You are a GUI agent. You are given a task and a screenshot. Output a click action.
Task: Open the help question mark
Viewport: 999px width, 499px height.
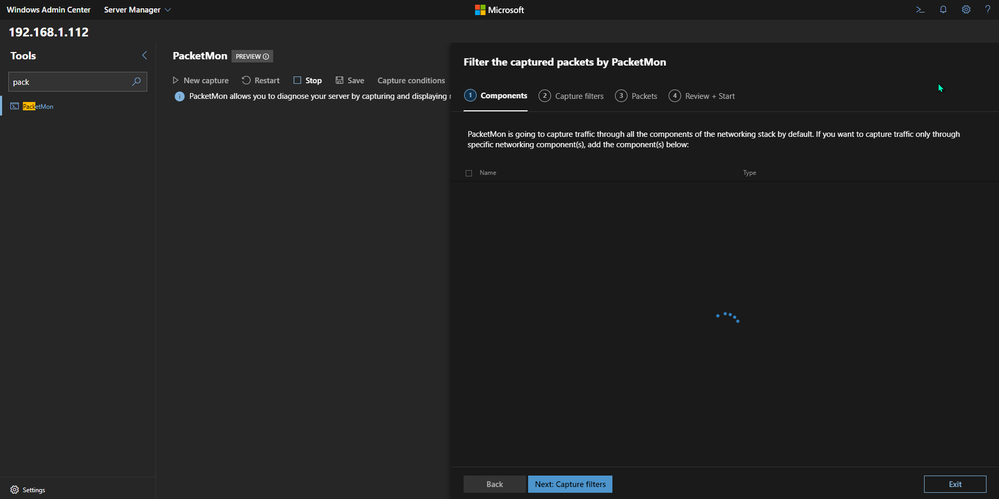coord(987,10)
